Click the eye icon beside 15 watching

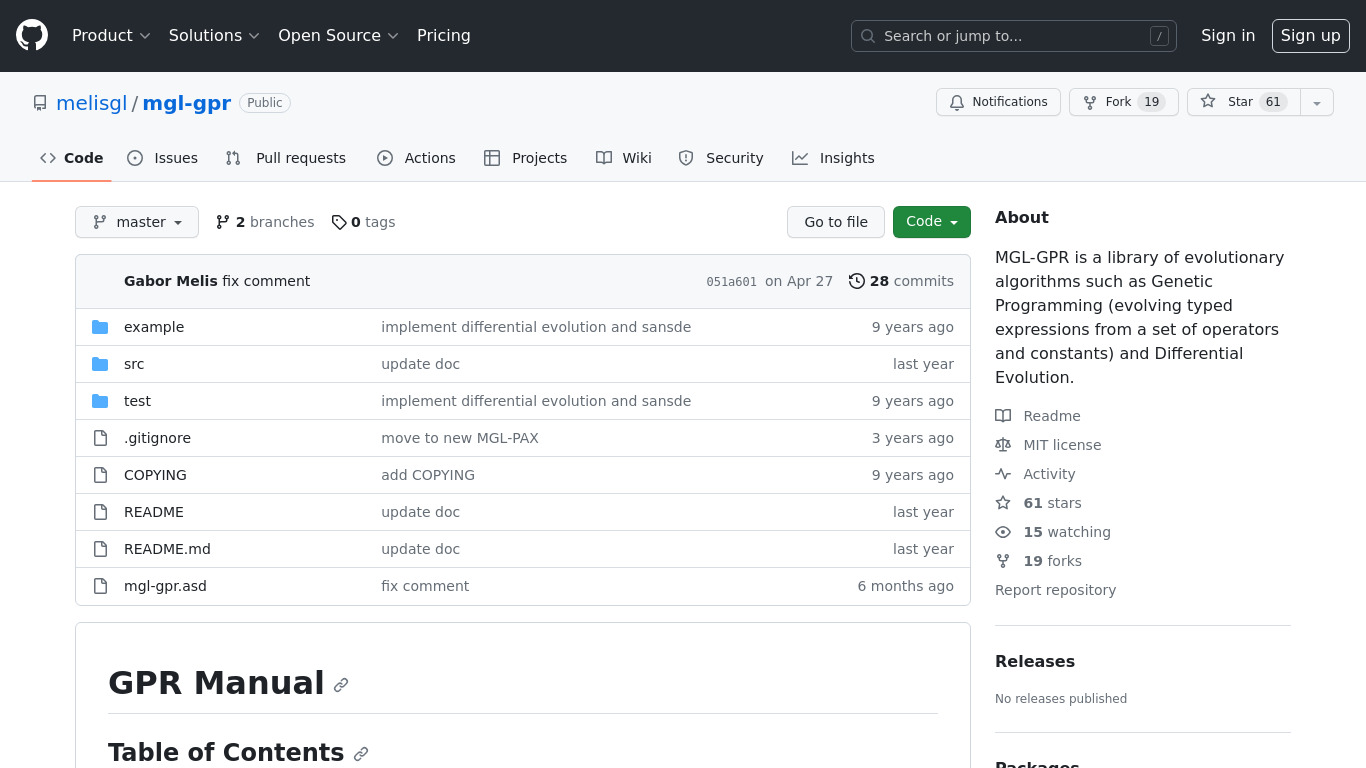(1003, 532)
